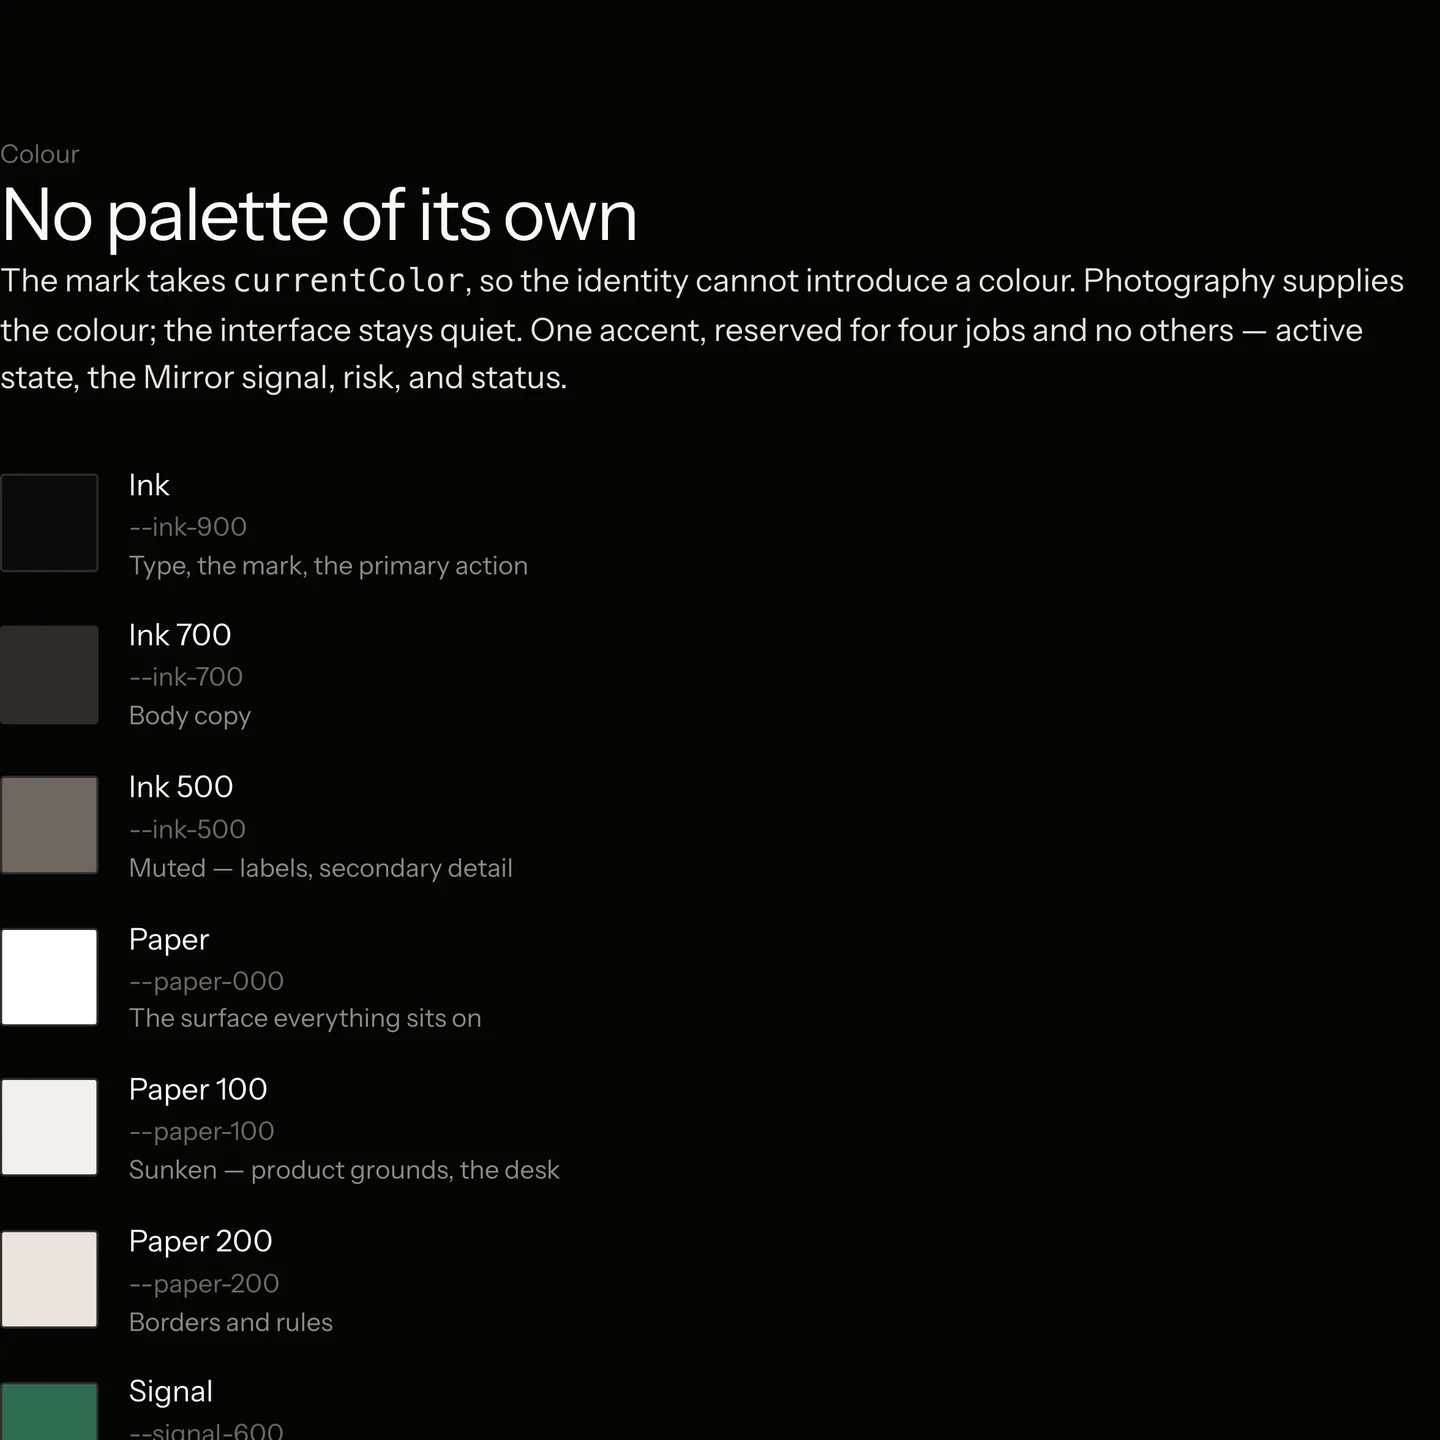1440x1440 pixels.
Task: Select the Ink 500 colour swatch
Action: pyautogui.click(x=49, y=825)
